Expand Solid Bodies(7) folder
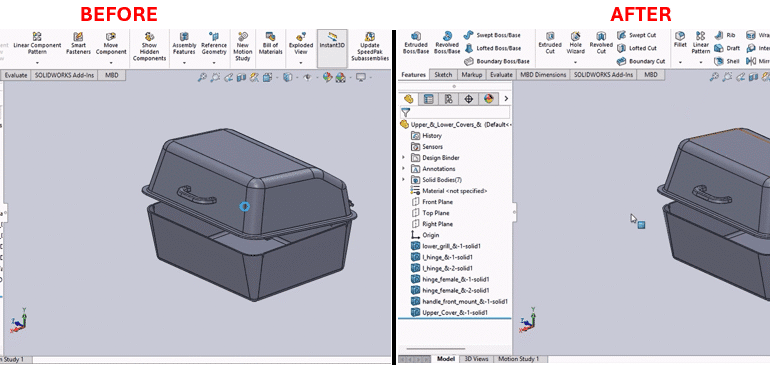 click(404, 180)
